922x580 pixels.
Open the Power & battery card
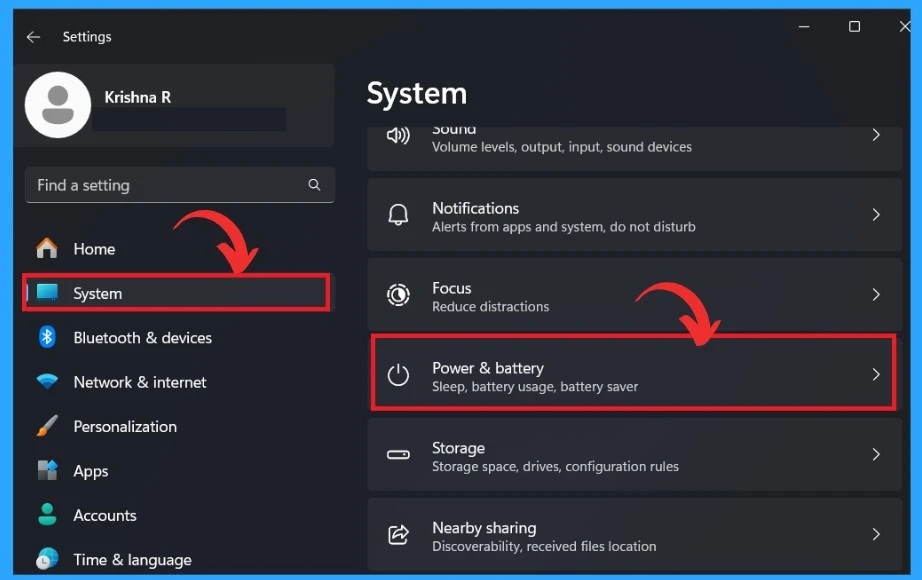pos(633,372)
